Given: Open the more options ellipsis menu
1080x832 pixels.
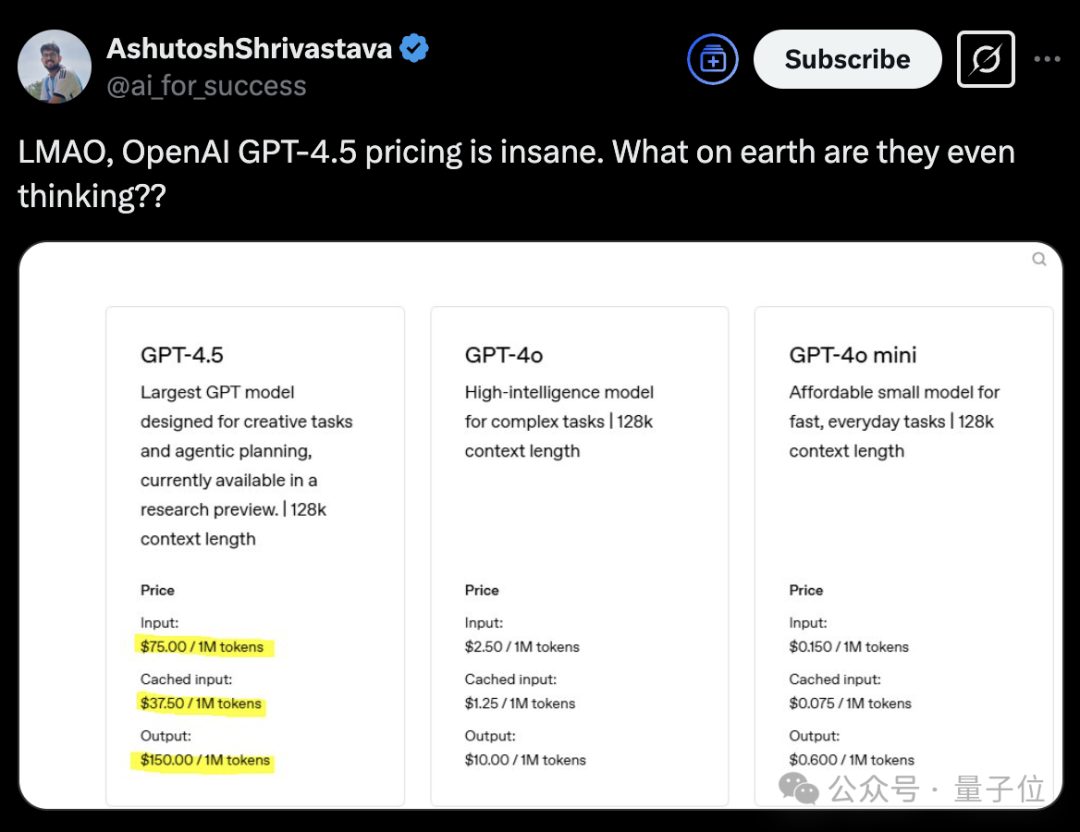Looking at the screenshot, I should (1047, 59).
